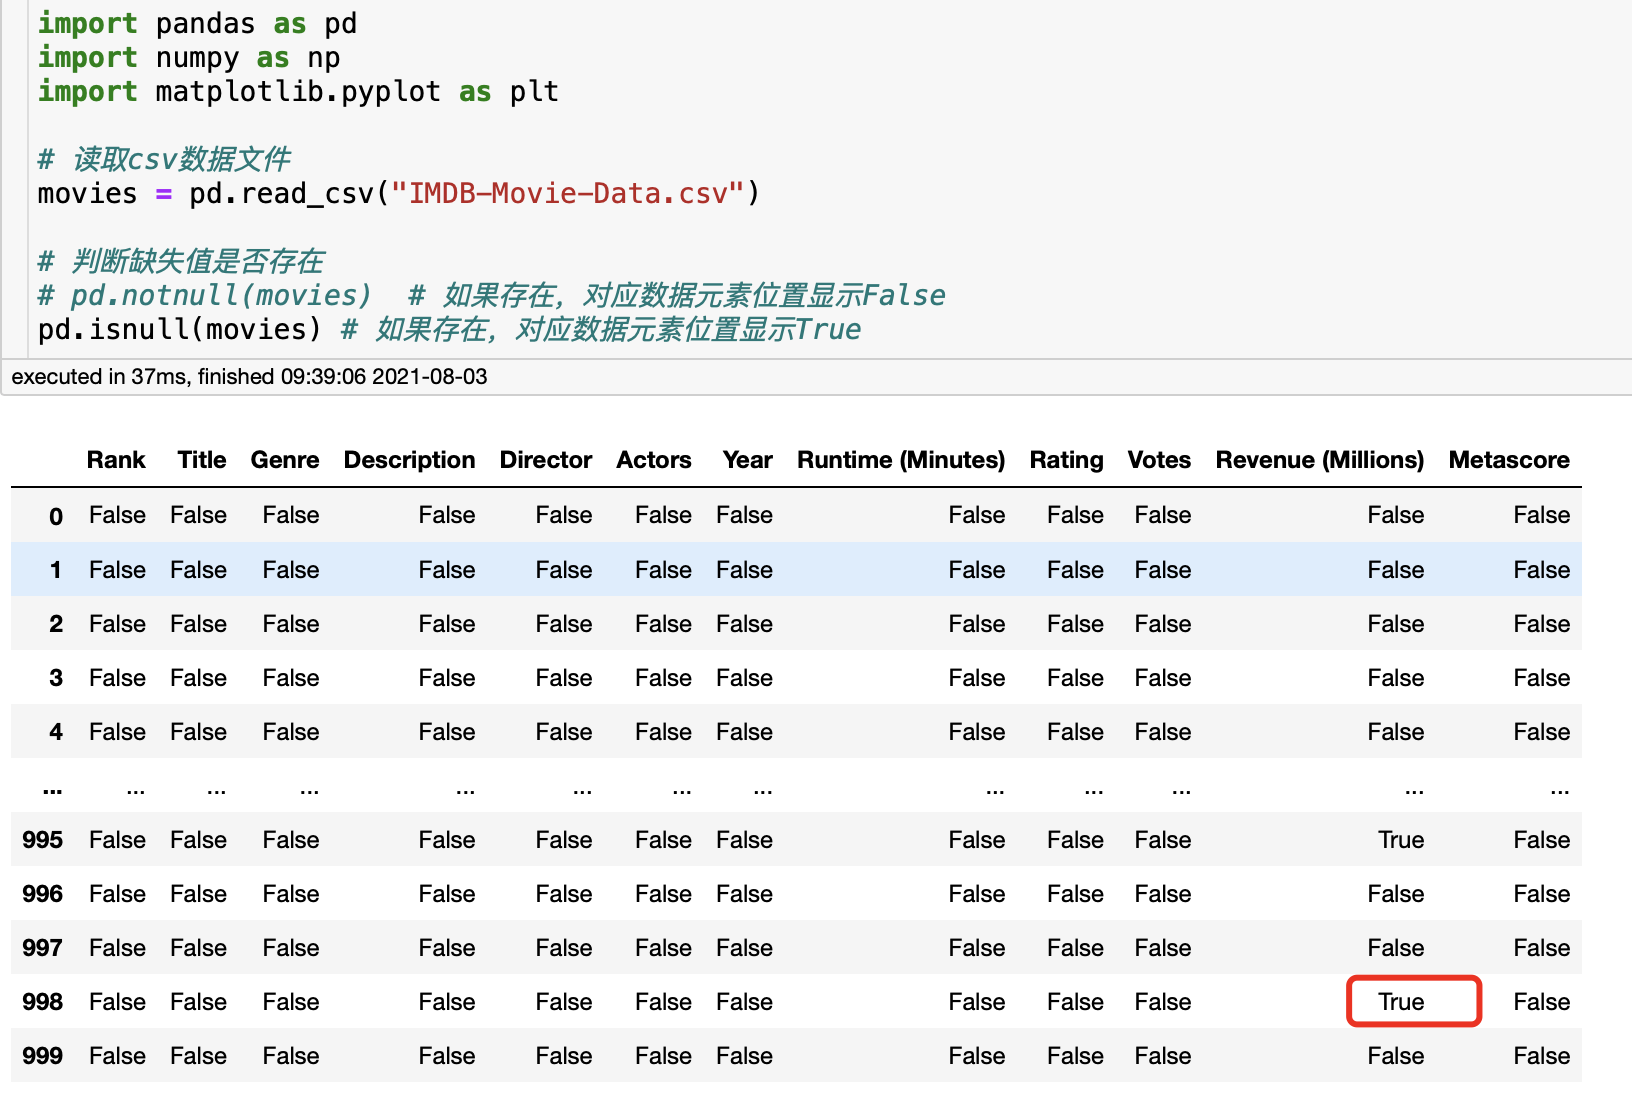Click the Title column header
1632x1118 pixels.
[202, 460]
